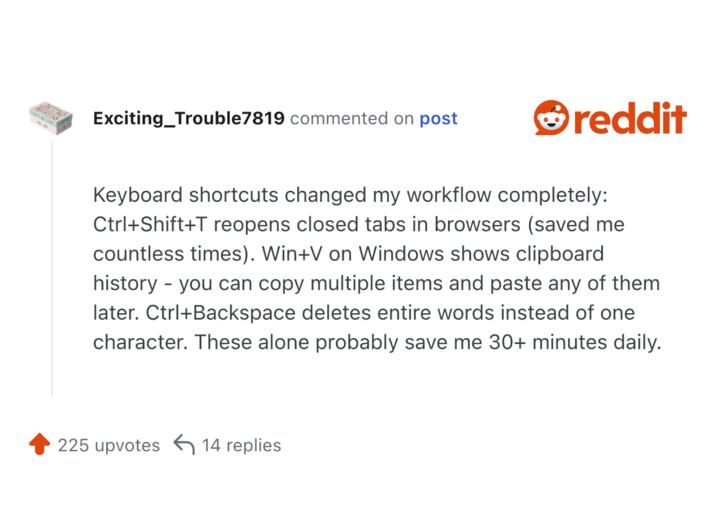This screenshot has width=716, height=529.
Task: Click the "225 upvotes" count
Action: tap(108, 445)
